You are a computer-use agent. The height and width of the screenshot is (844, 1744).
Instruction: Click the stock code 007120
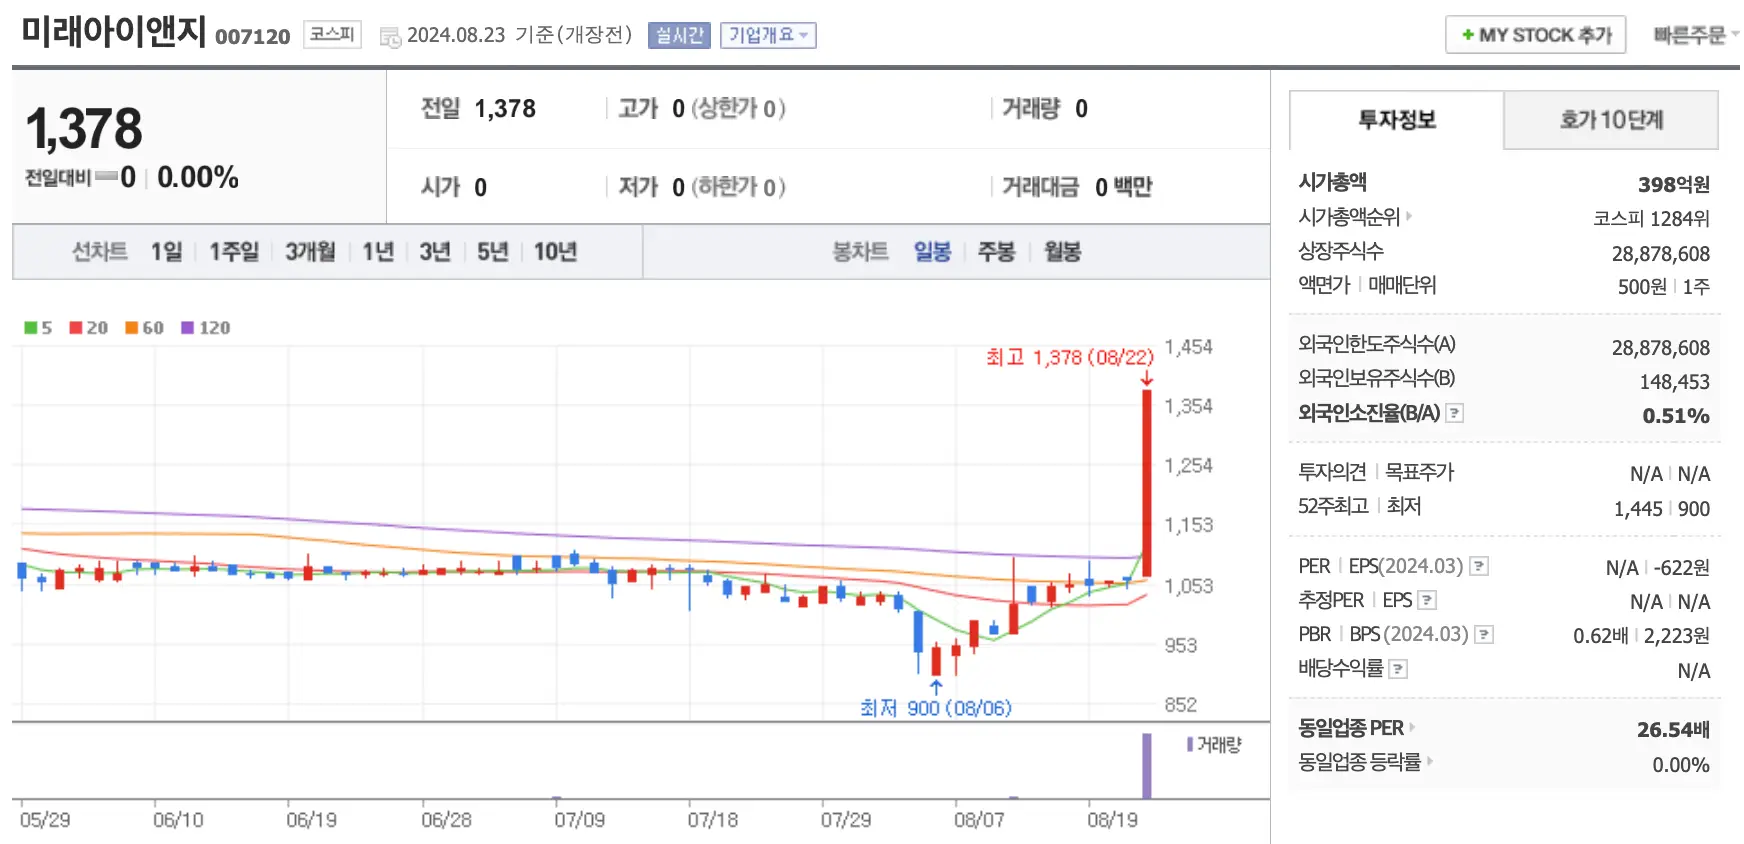(253, 37)
